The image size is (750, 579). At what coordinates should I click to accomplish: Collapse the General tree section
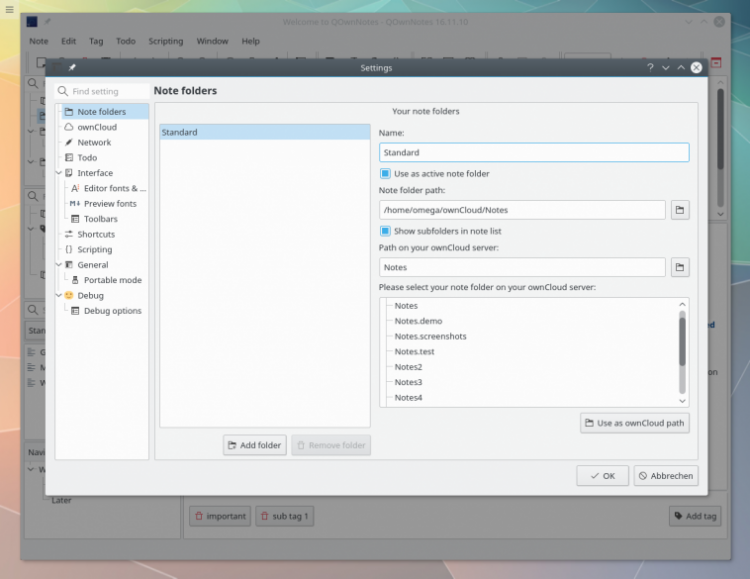click(x=58, y=265)
